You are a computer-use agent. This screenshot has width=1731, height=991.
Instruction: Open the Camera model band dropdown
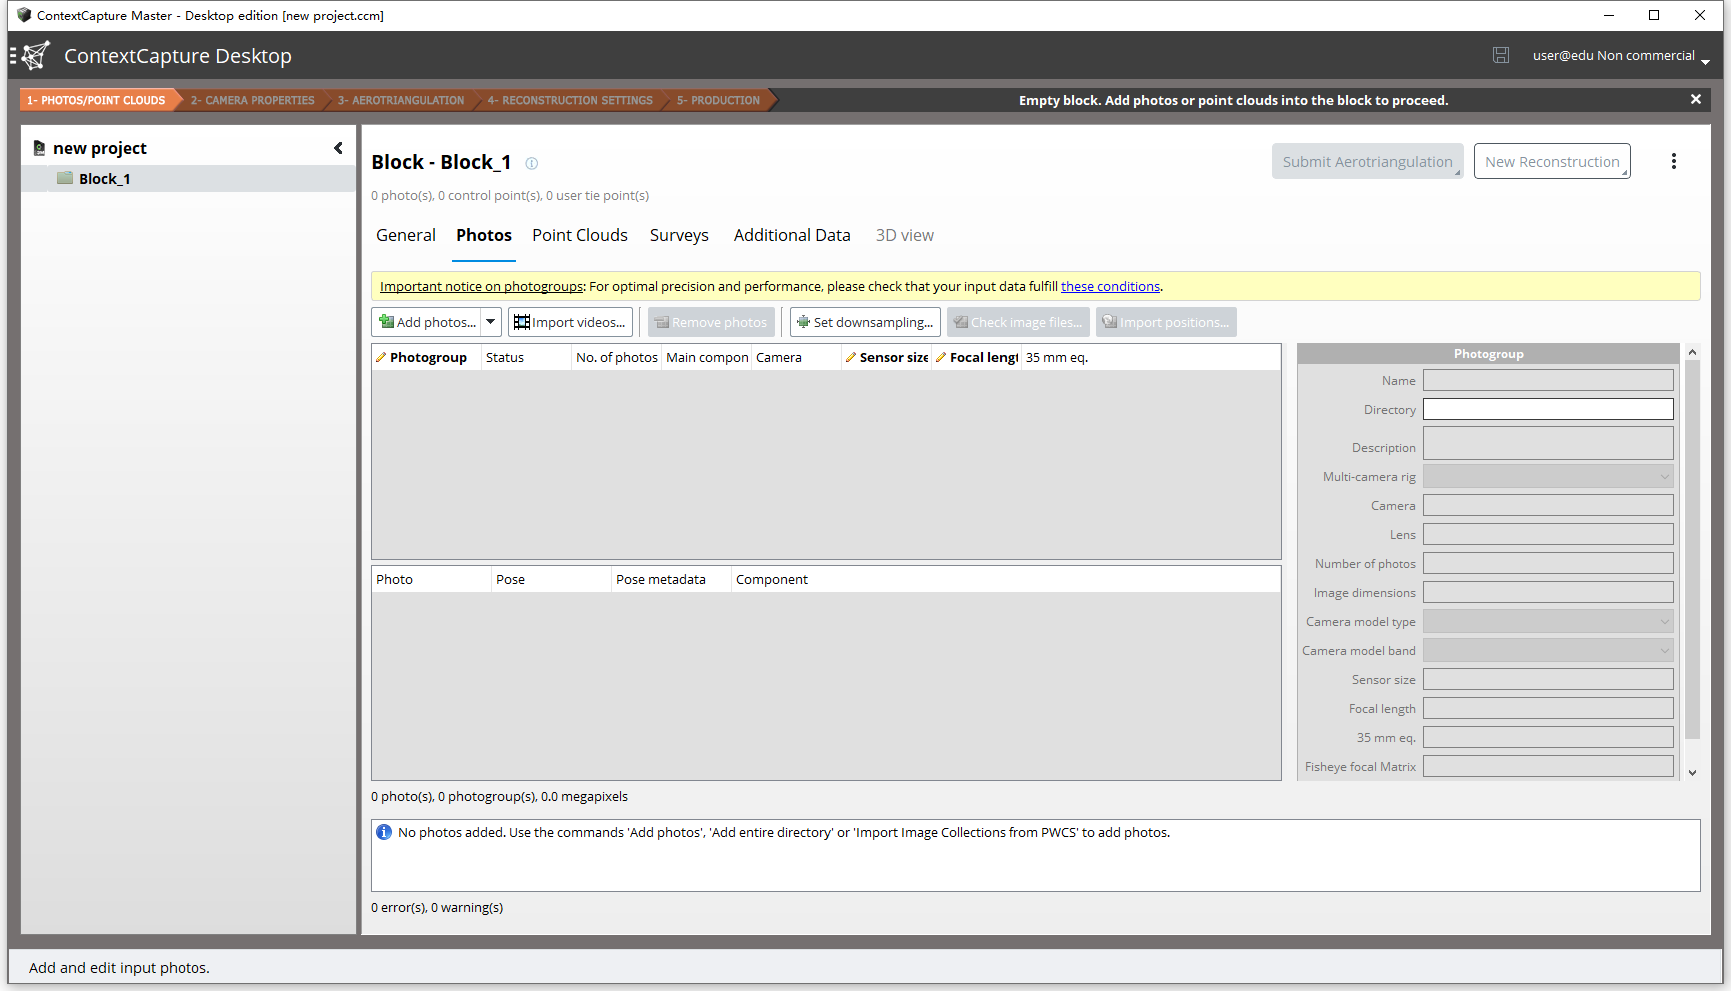coord(1548,650)
